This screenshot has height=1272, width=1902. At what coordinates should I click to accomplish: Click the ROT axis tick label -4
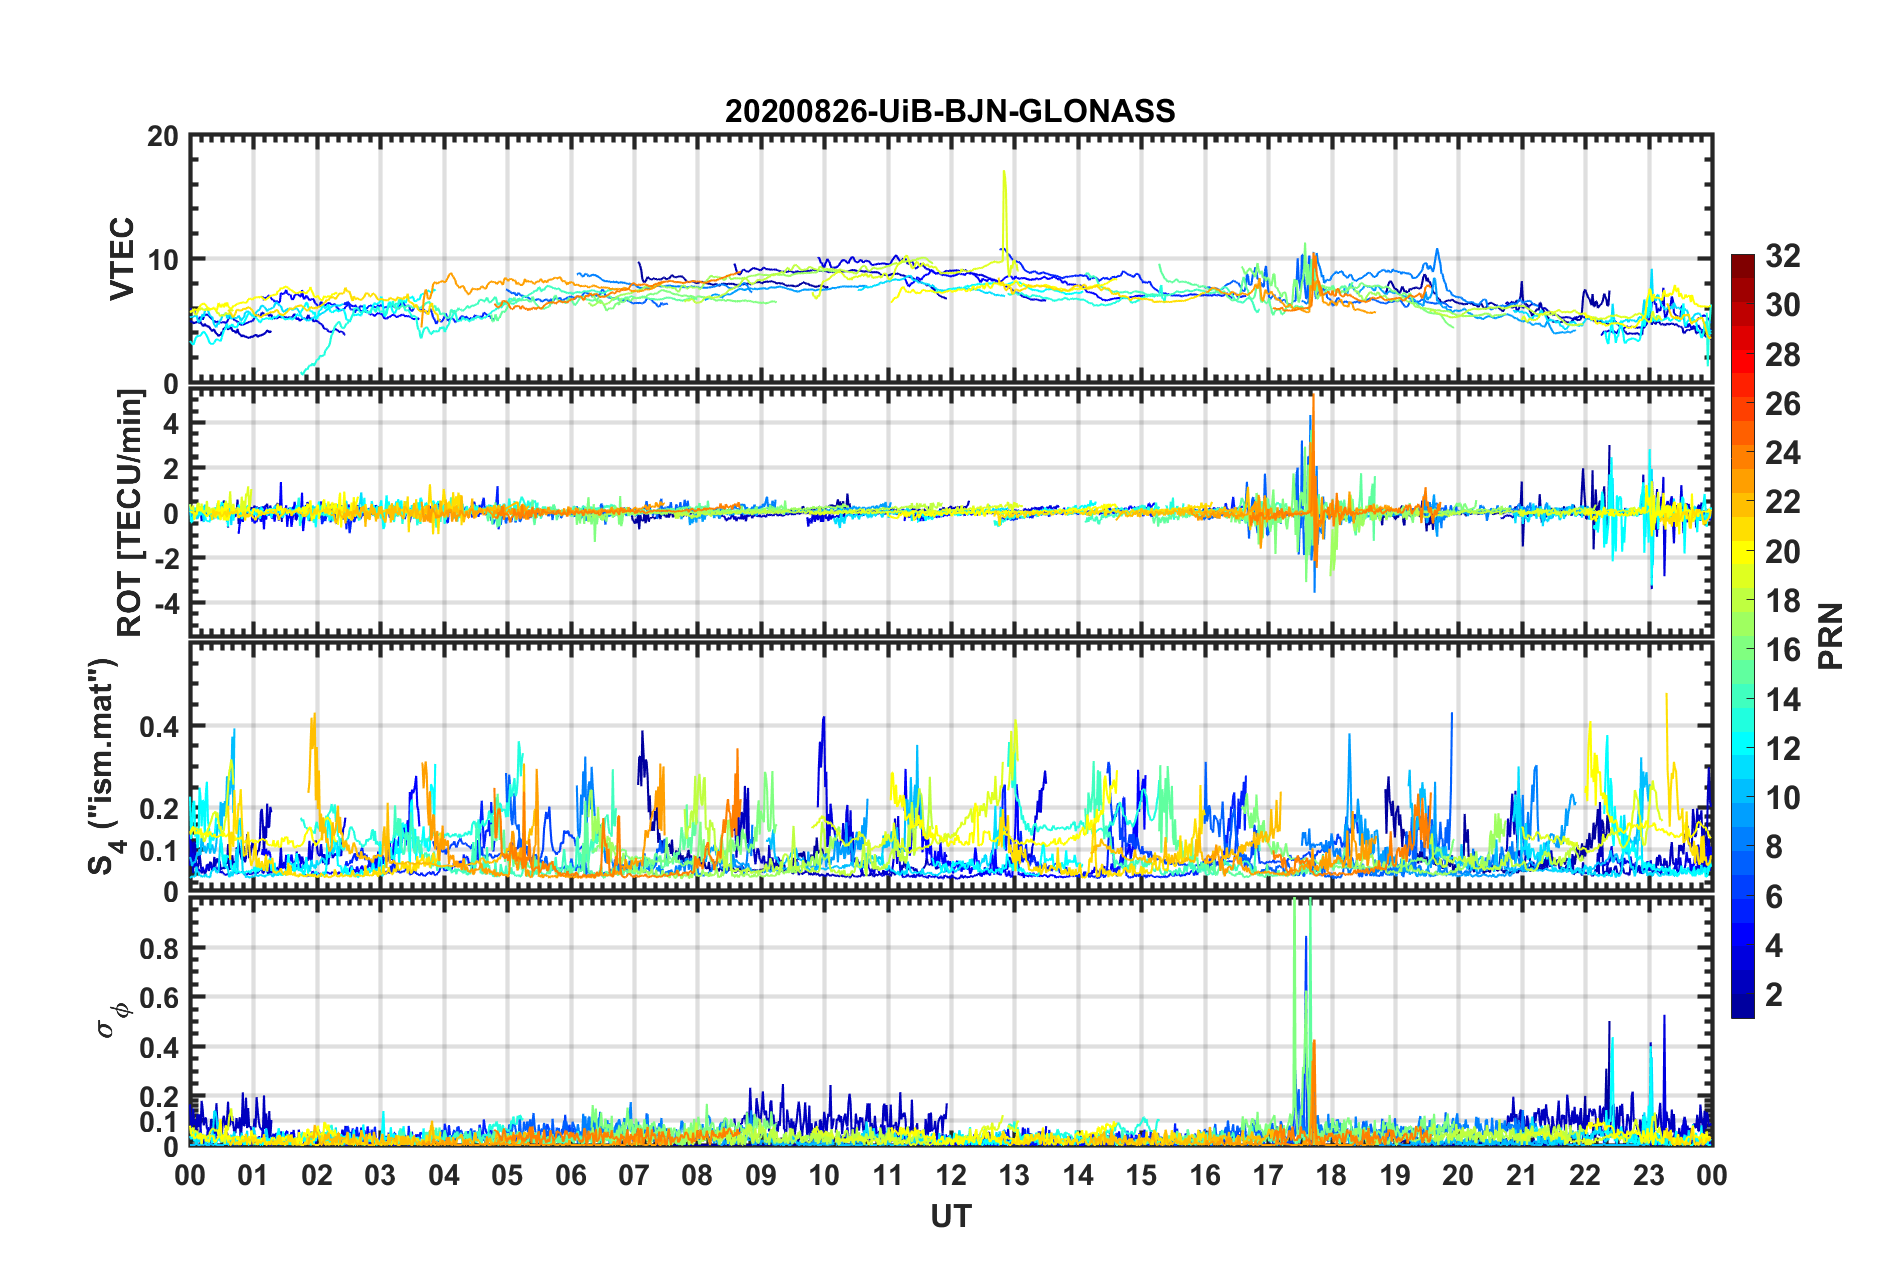(x=167, y=603)
